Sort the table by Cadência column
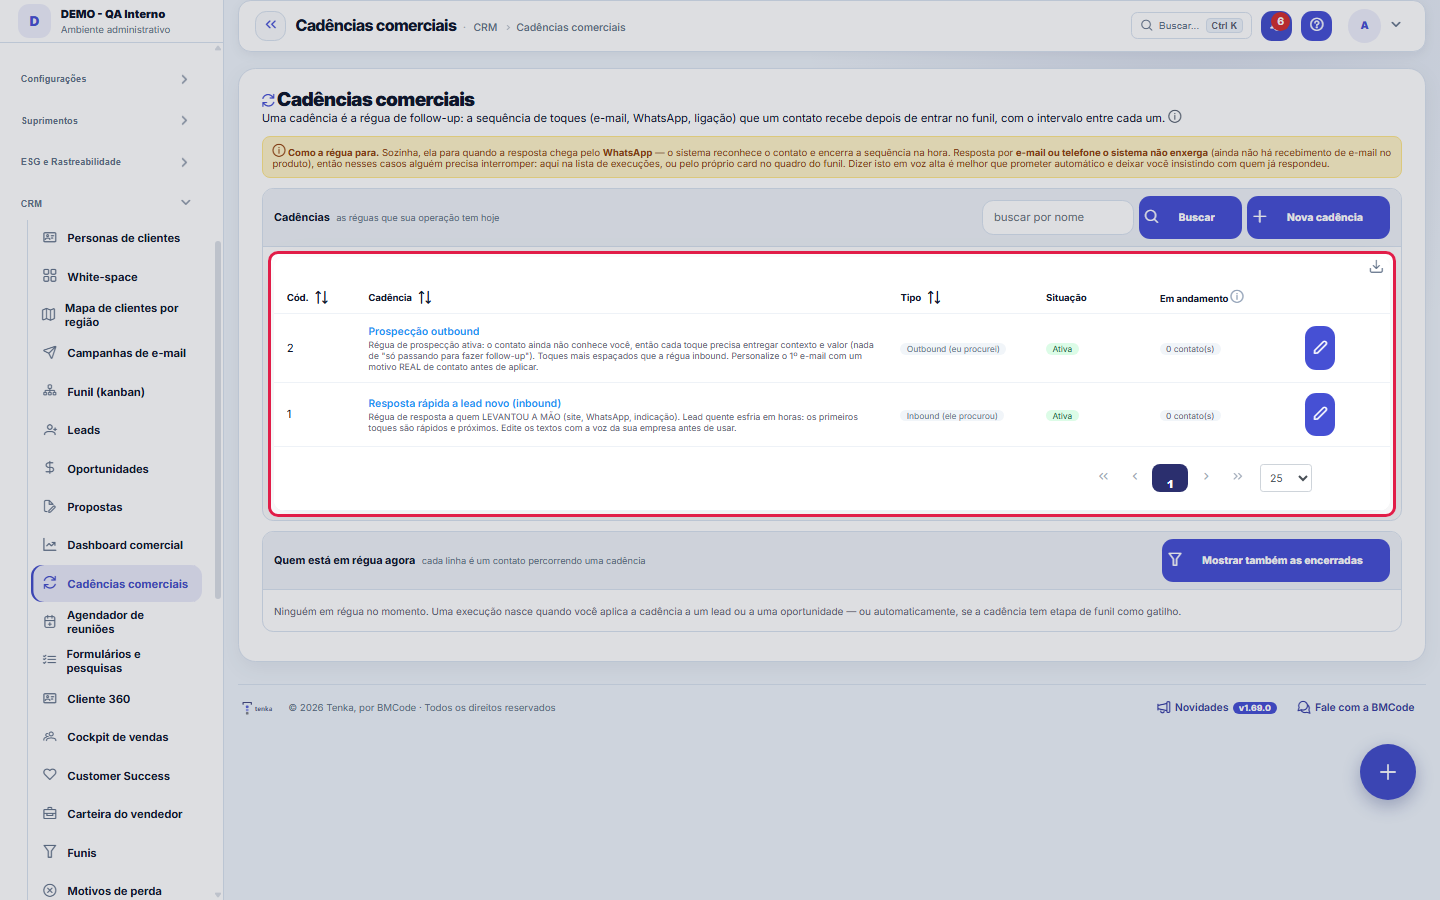This screenshot has height=900, width=1440. (x=425, y=298)
